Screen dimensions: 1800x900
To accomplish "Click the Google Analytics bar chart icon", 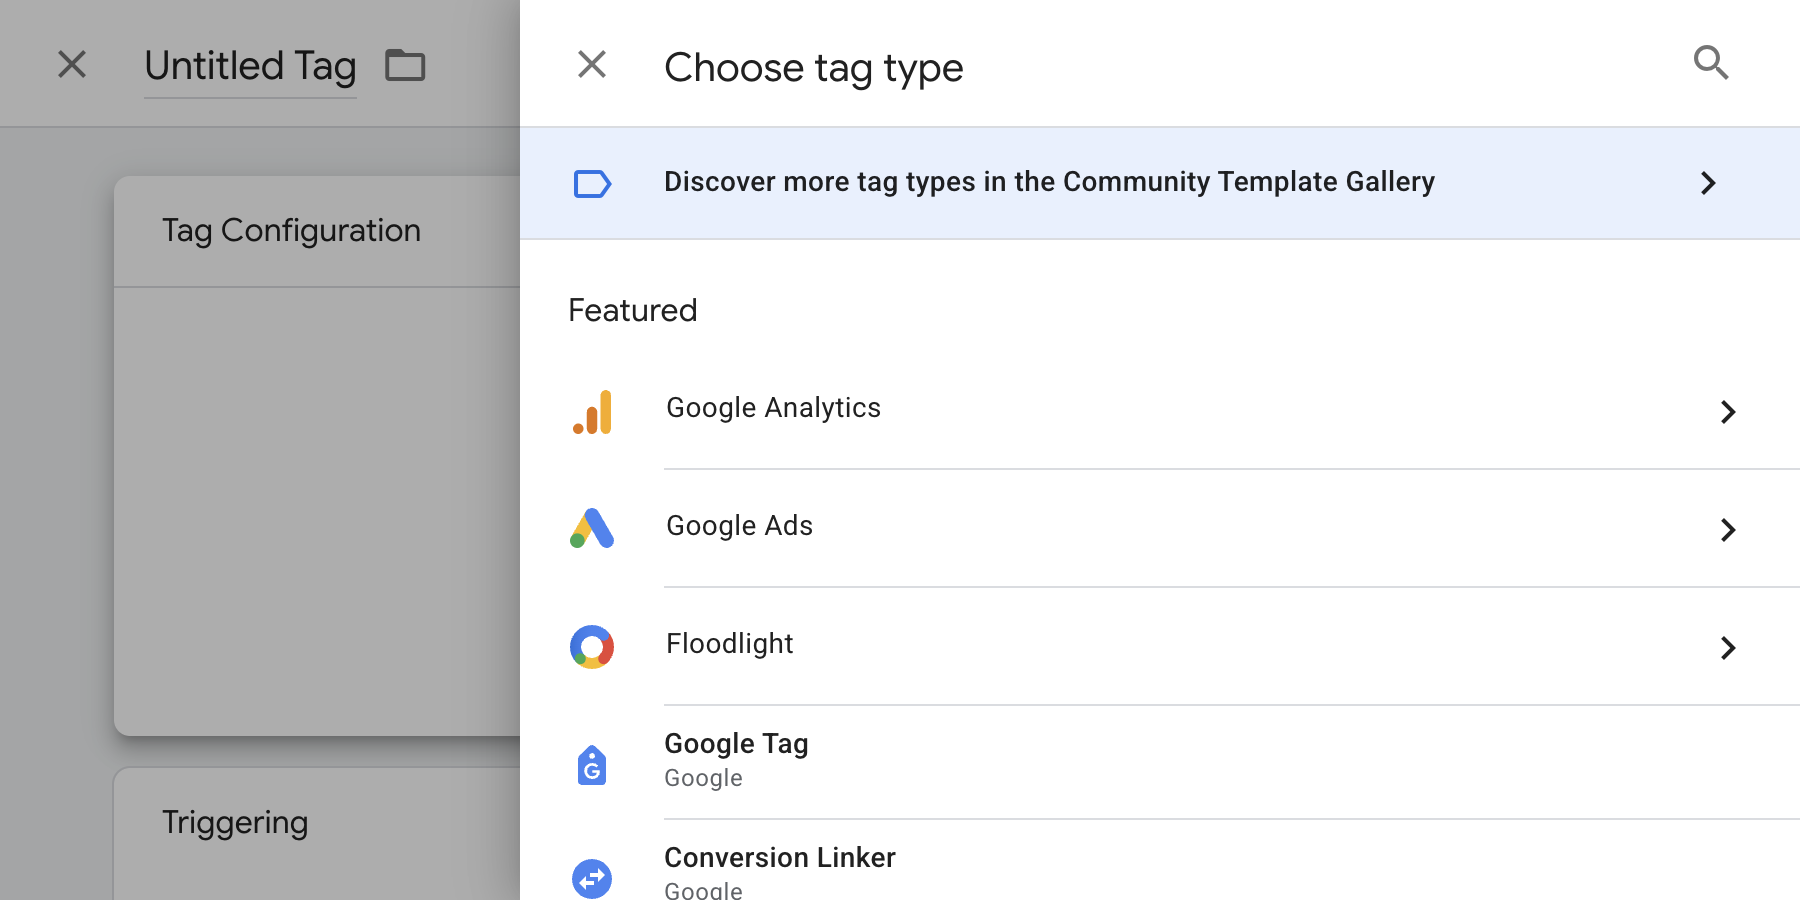I will point(592,412).
